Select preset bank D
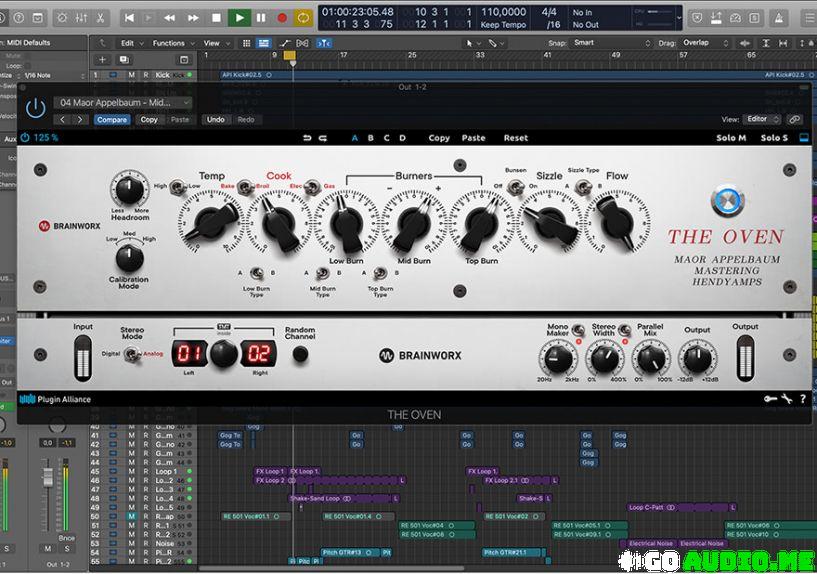Image resolution: width=817 pixels, height=574 pixels. pos(402,138)
